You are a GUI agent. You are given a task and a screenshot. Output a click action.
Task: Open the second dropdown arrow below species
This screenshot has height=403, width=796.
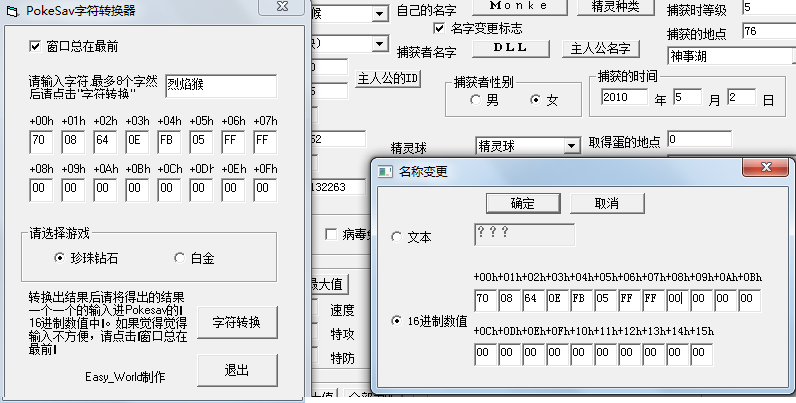(380, 44)
